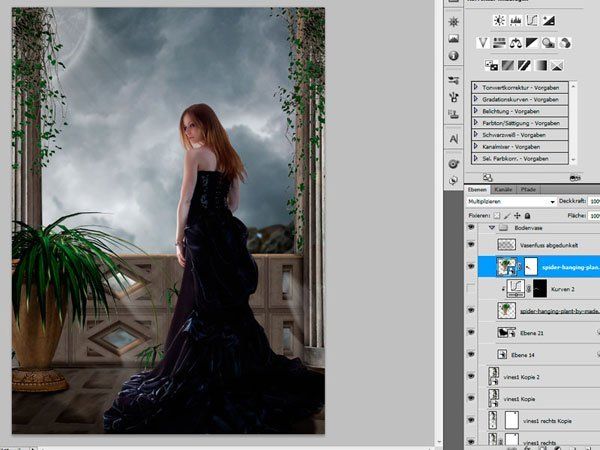Image resolution: width=600 pixels, height=450 pixels.
Task: Click the Deckkraft opacity field
Action: pos(594,201)
